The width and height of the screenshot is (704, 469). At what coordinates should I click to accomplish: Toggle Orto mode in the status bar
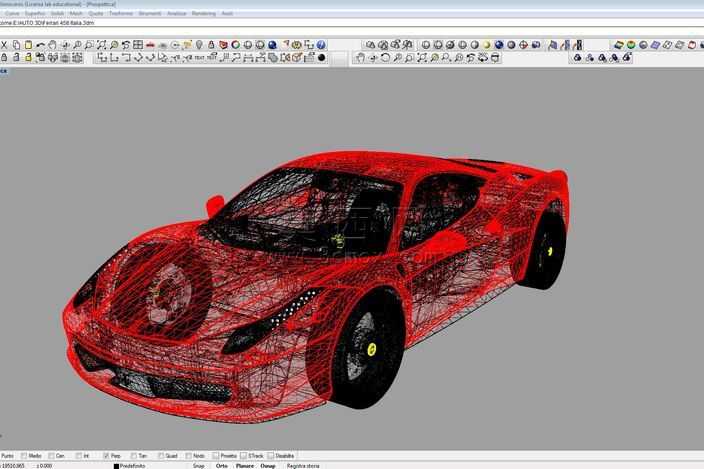pos(221,466)
